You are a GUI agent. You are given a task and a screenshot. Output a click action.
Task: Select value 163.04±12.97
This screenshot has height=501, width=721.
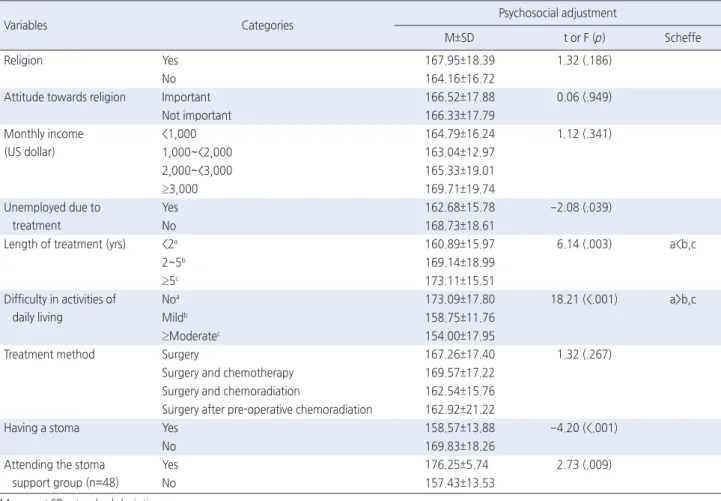click(460, 152)
